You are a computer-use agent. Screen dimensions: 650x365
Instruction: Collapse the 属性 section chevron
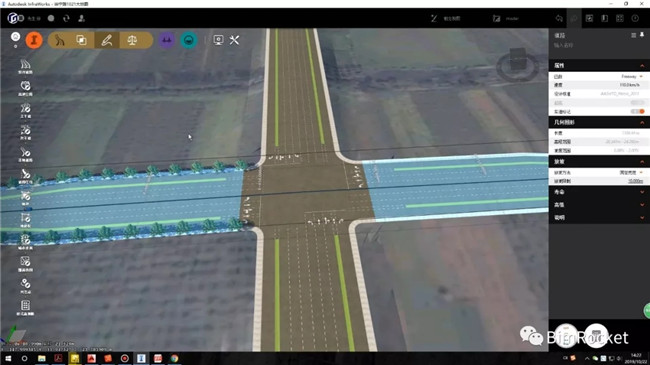(642, 66)
